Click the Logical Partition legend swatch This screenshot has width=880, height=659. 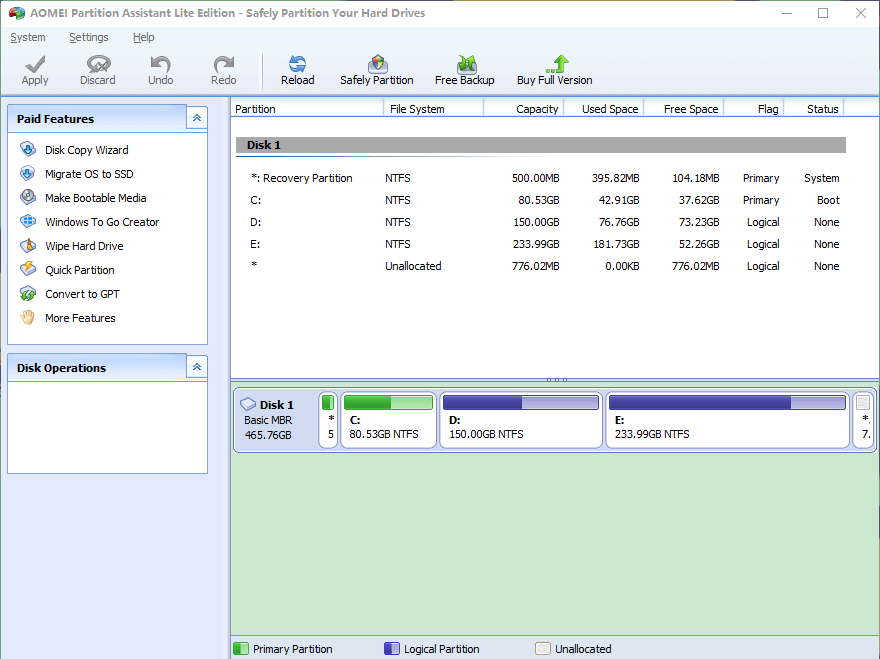392,648
